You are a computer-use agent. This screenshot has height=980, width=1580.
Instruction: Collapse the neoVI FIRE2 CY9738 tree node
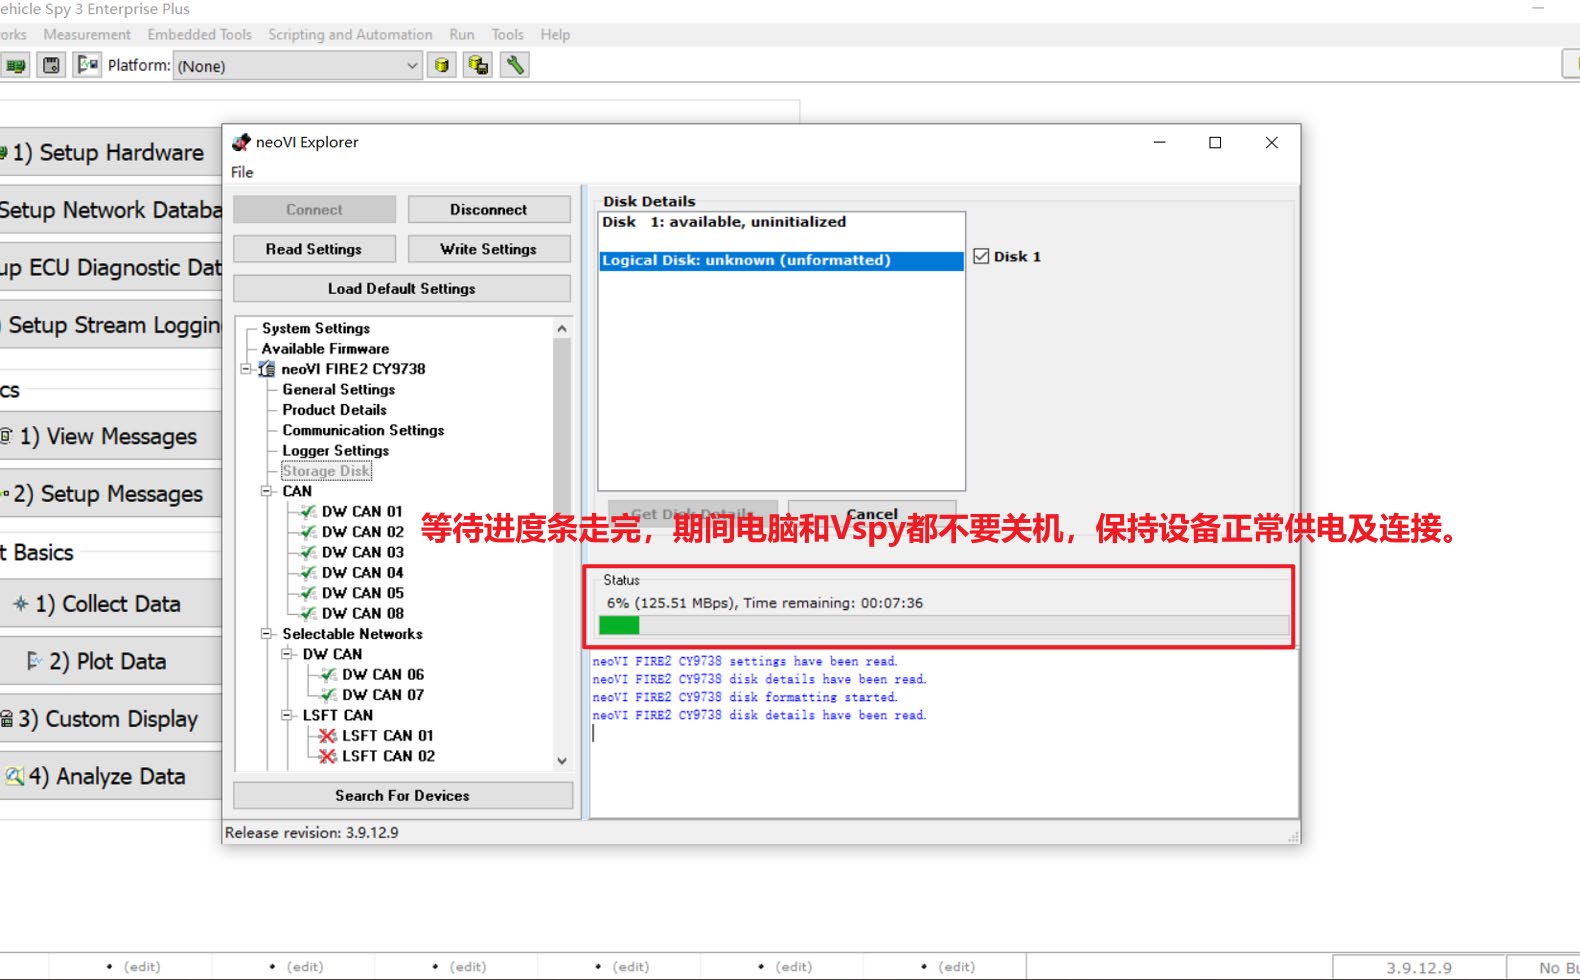click(x=246, y=369)
